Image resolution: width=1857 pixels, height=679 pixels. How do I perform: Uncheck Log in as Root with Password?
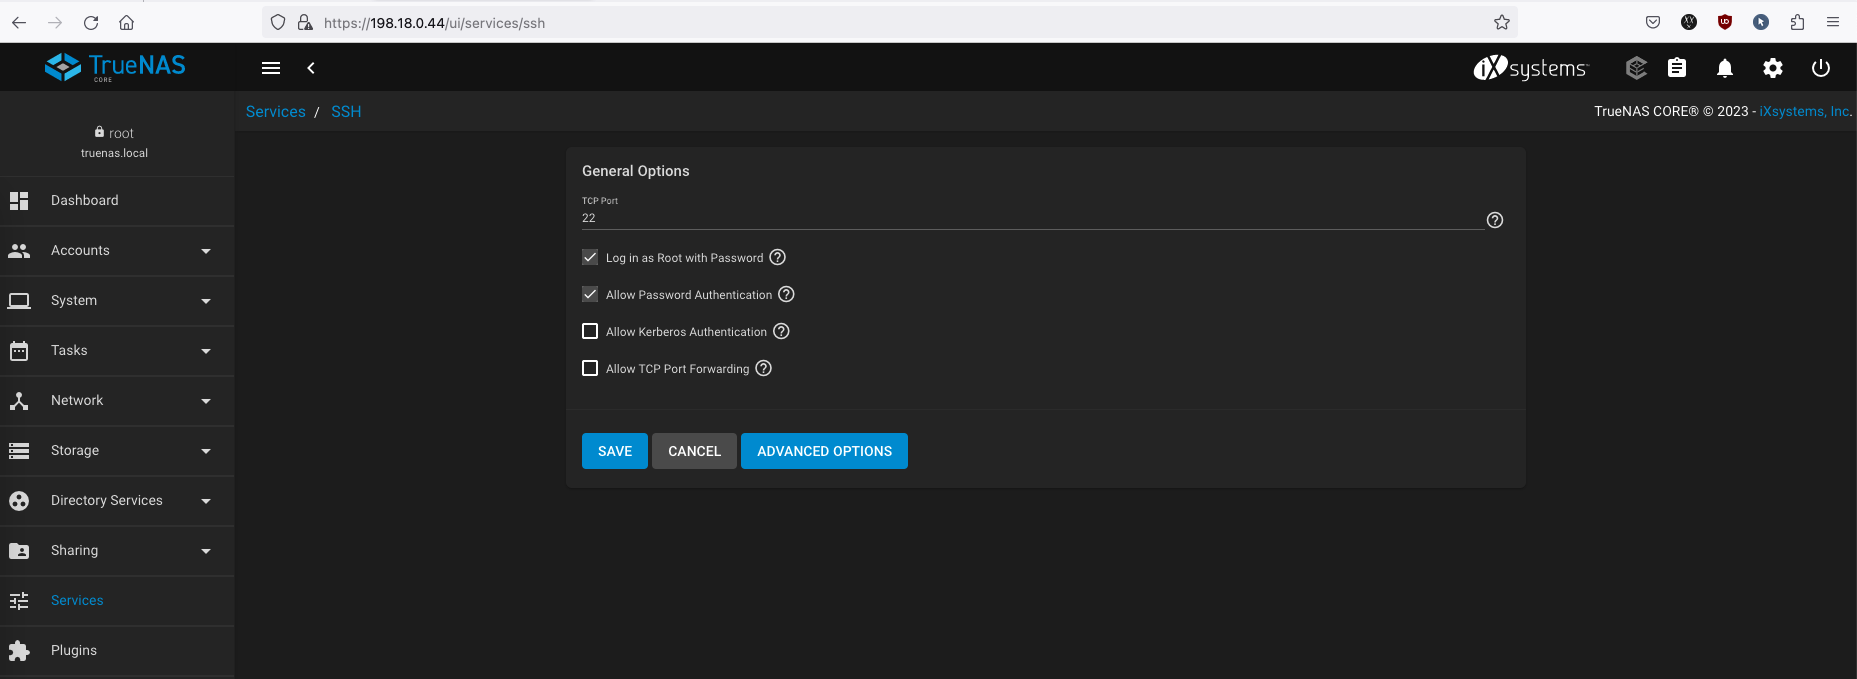(590, 257)
